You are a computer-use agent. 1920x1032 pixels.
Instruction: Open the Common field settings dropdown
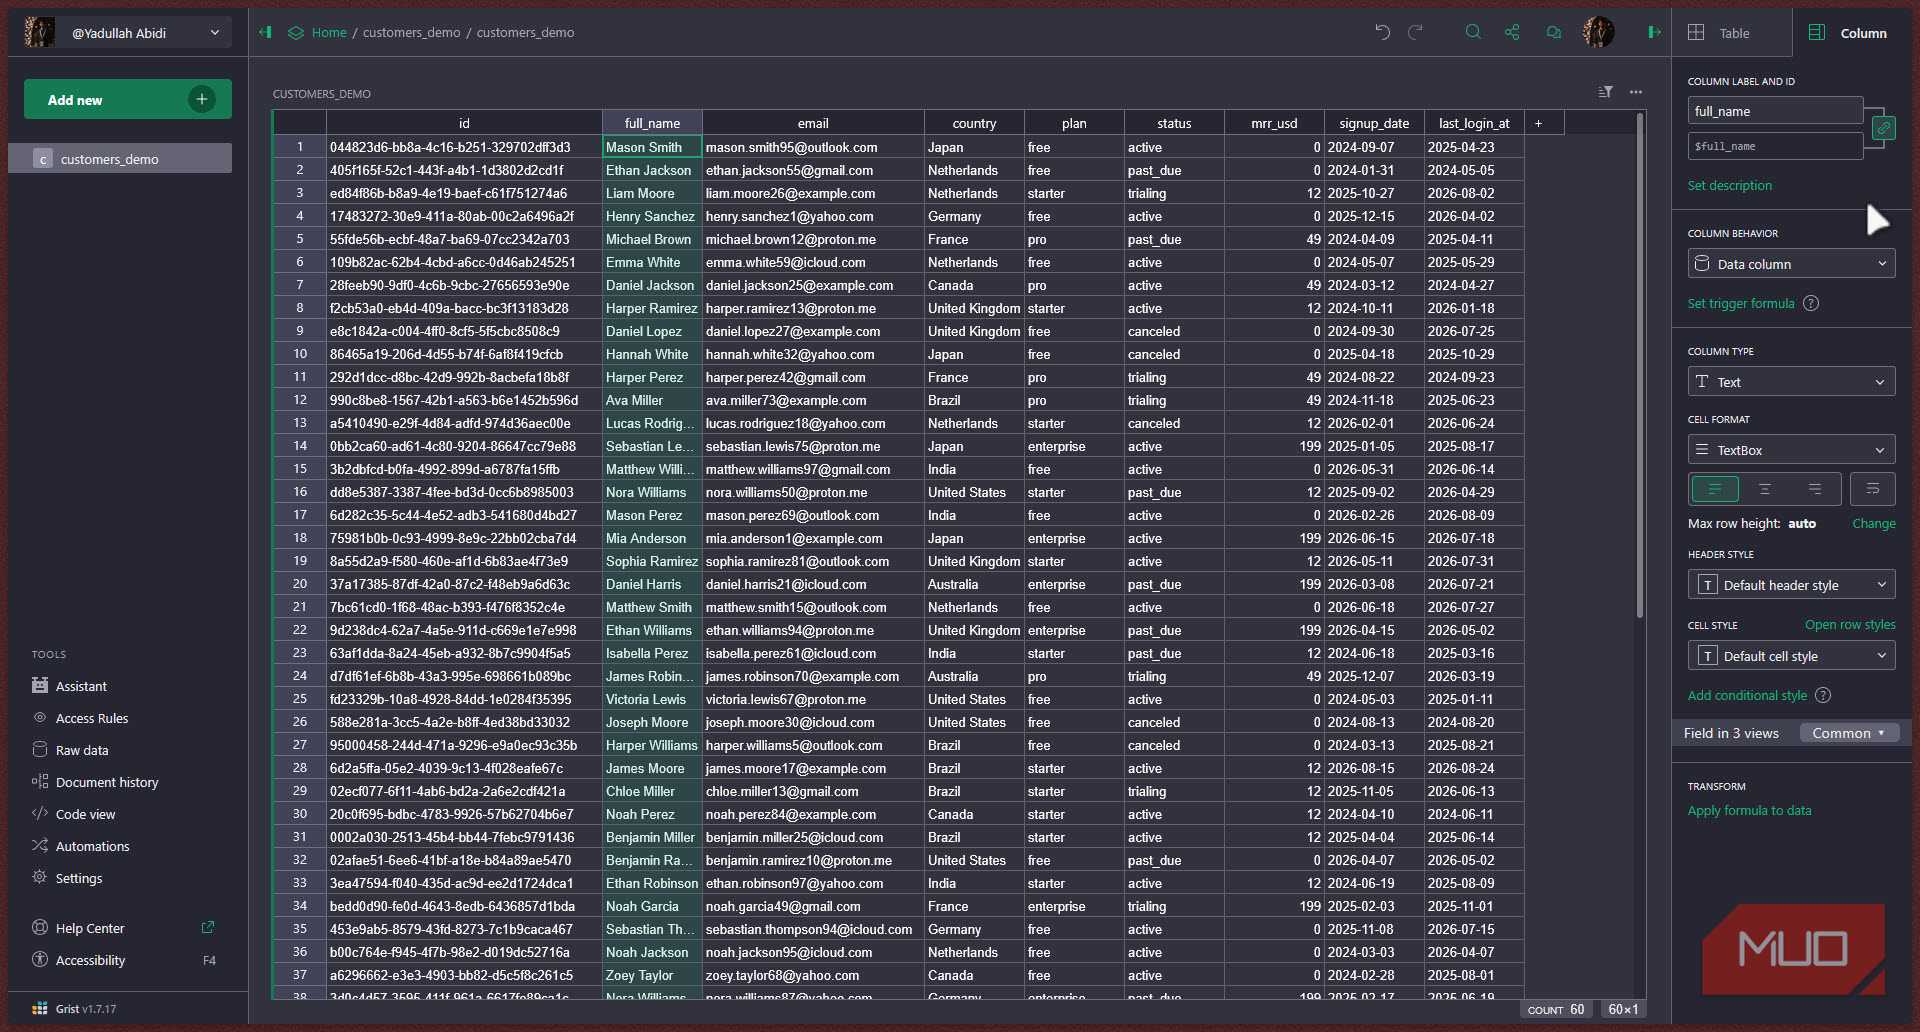1849,733
